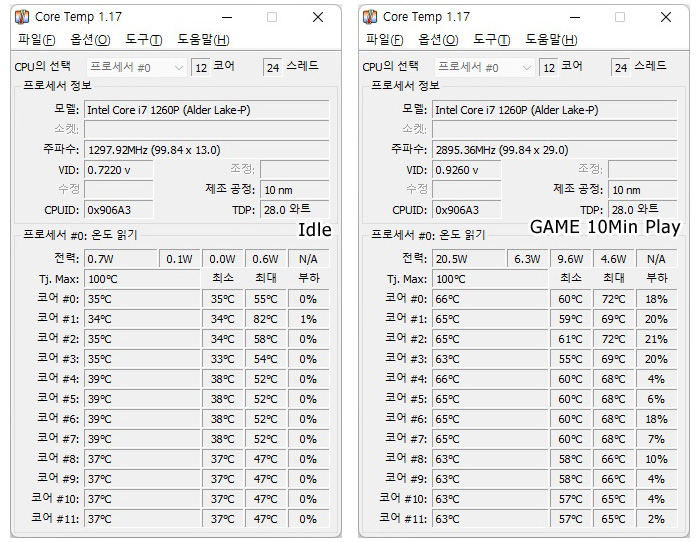Image resolution: width=700 pixels, height=542 pixels.
Task: Open 도움말(H) menu in the right window
Action: [x=551, y=40]
